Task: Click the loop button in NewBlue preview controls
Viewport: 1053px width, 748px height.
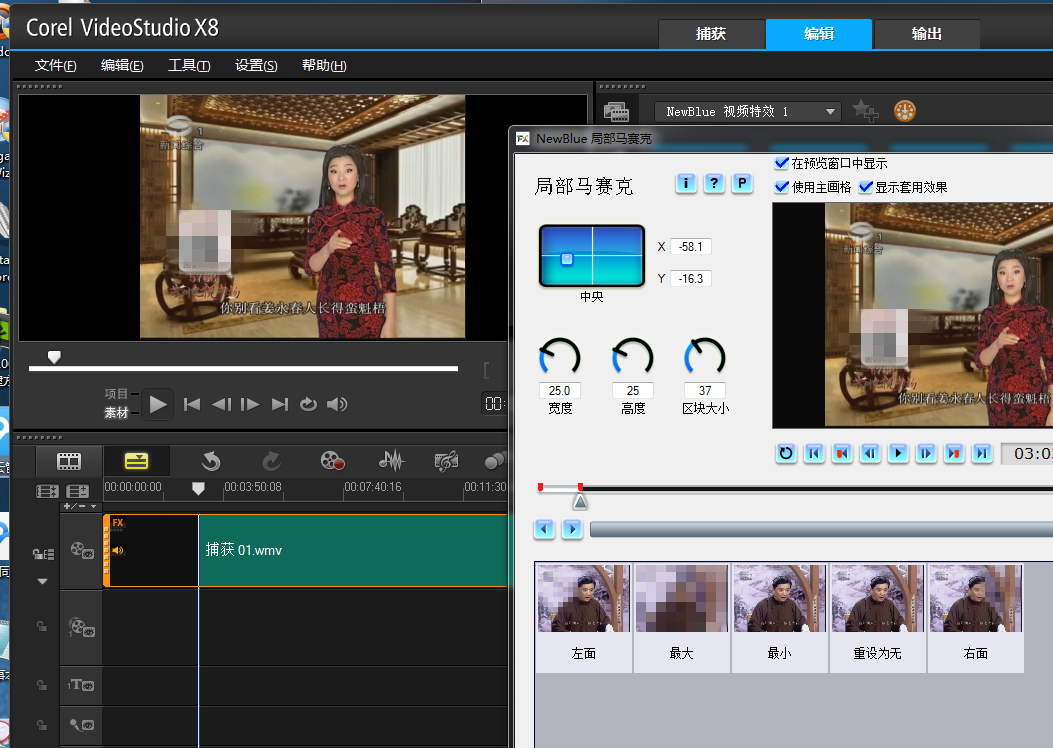Action: point(786,453)
